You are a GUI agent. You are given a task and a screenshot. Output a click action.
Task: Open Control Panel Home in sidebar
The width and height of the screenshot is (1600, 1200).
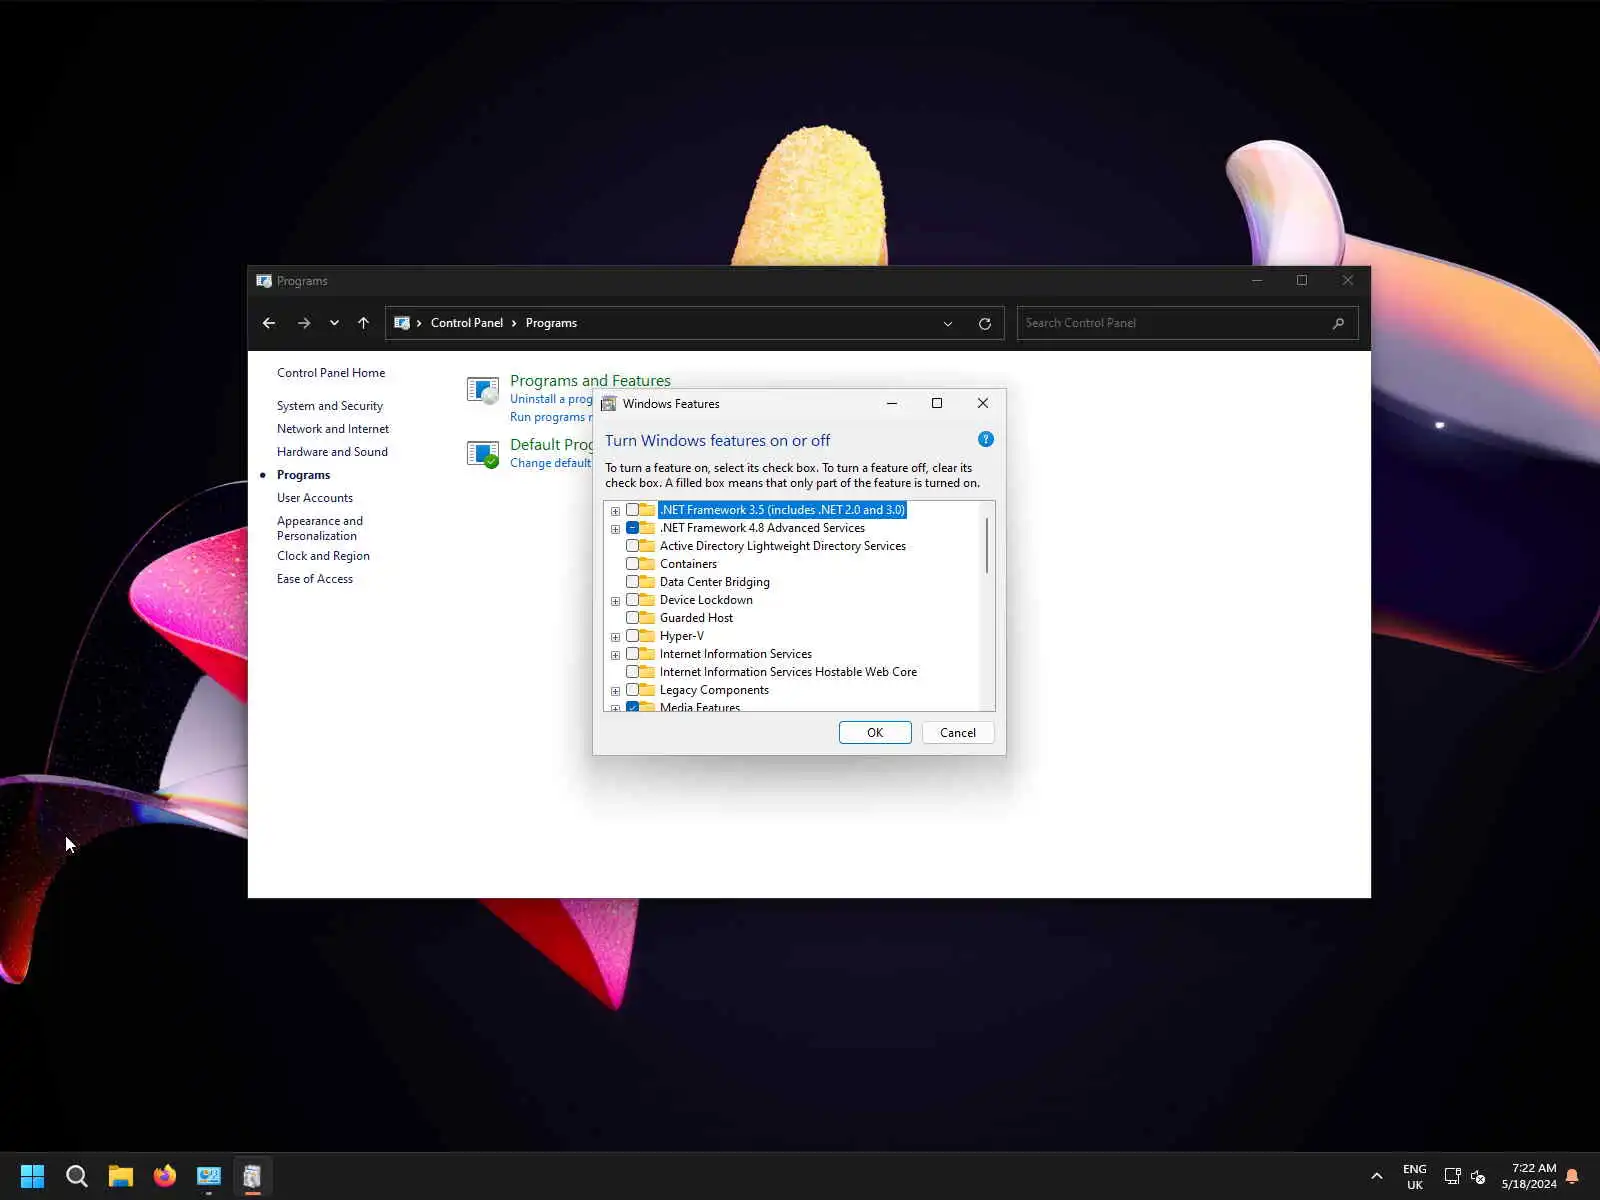[331, 373]
